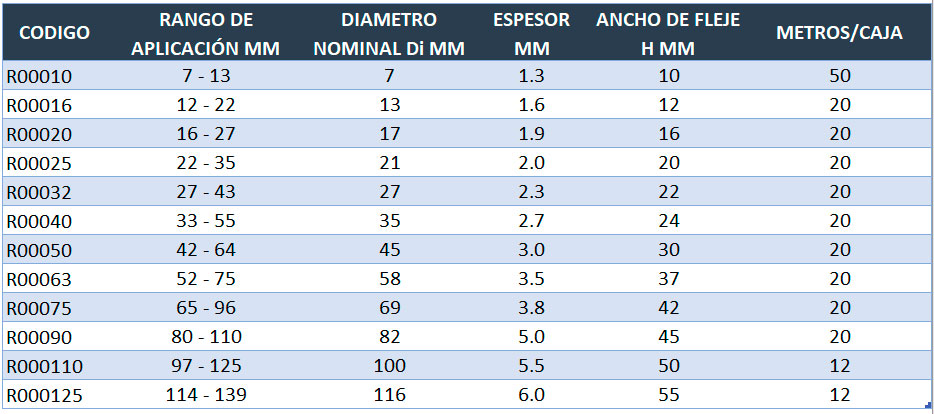
Task: Select the METROS/CAJA column header
Action: tap(840, 33)
